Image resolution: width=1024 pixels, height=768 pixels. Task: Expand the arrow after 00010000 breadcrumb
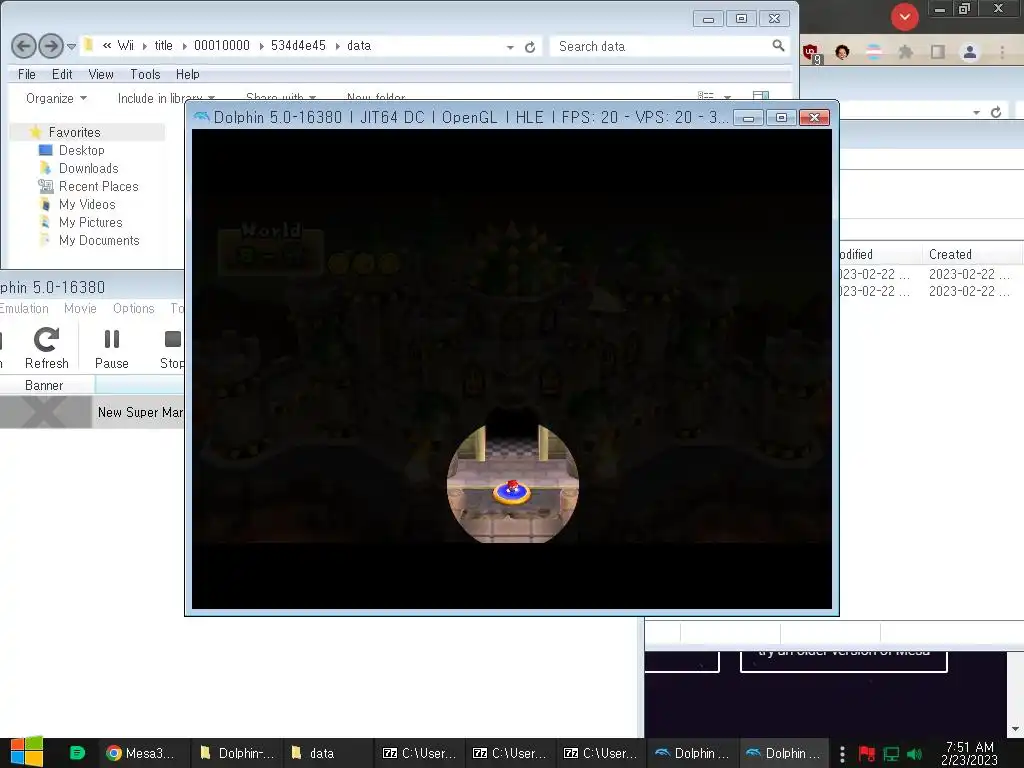[261, 46]
